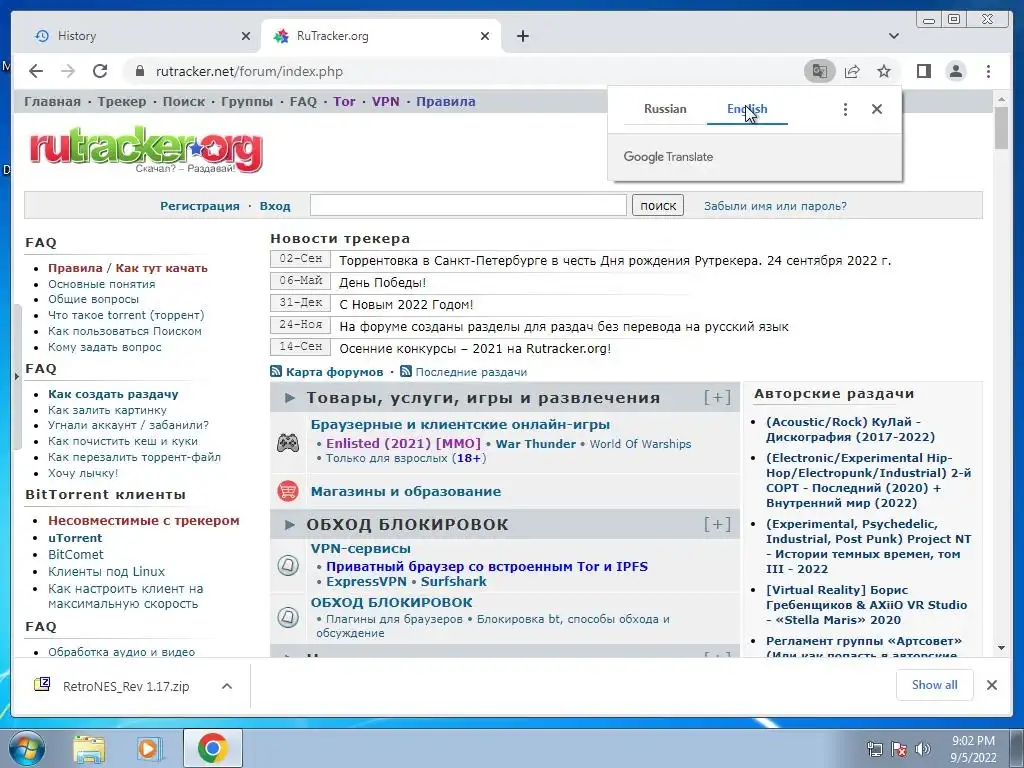
Task: Open translate options three-dot menu
Action: pos(845,109)
